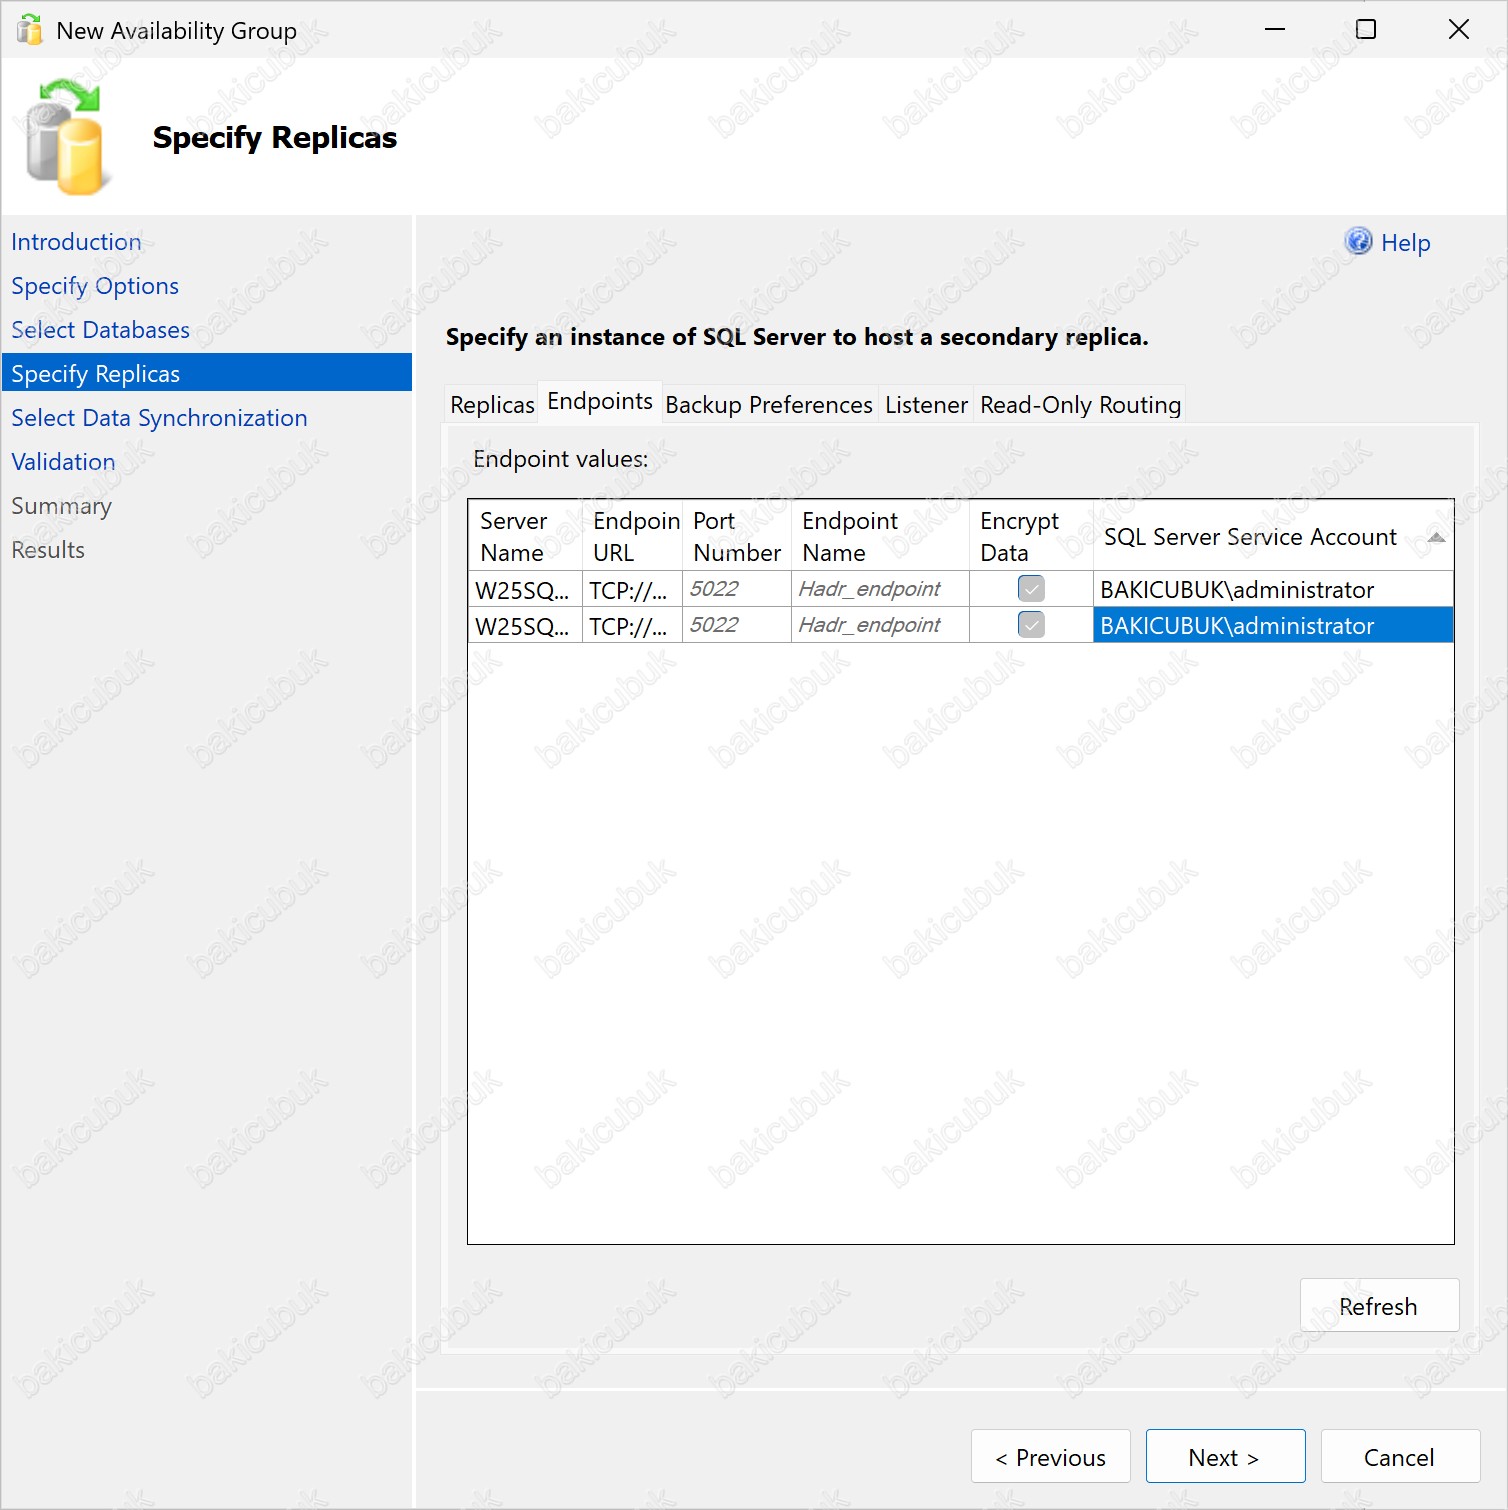1508x1510 pixels.
Task: Click the Help globe icon
Action: 1357,241
